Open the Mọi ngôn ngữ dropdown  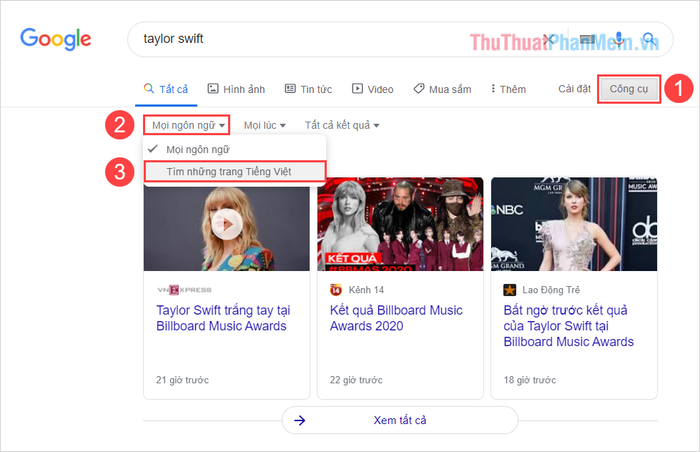pos(187,125)
